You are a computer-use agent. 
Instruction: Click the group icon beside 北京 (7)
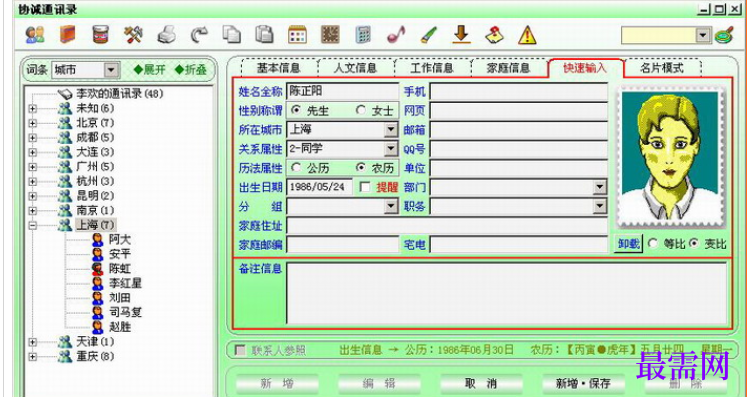65,123
